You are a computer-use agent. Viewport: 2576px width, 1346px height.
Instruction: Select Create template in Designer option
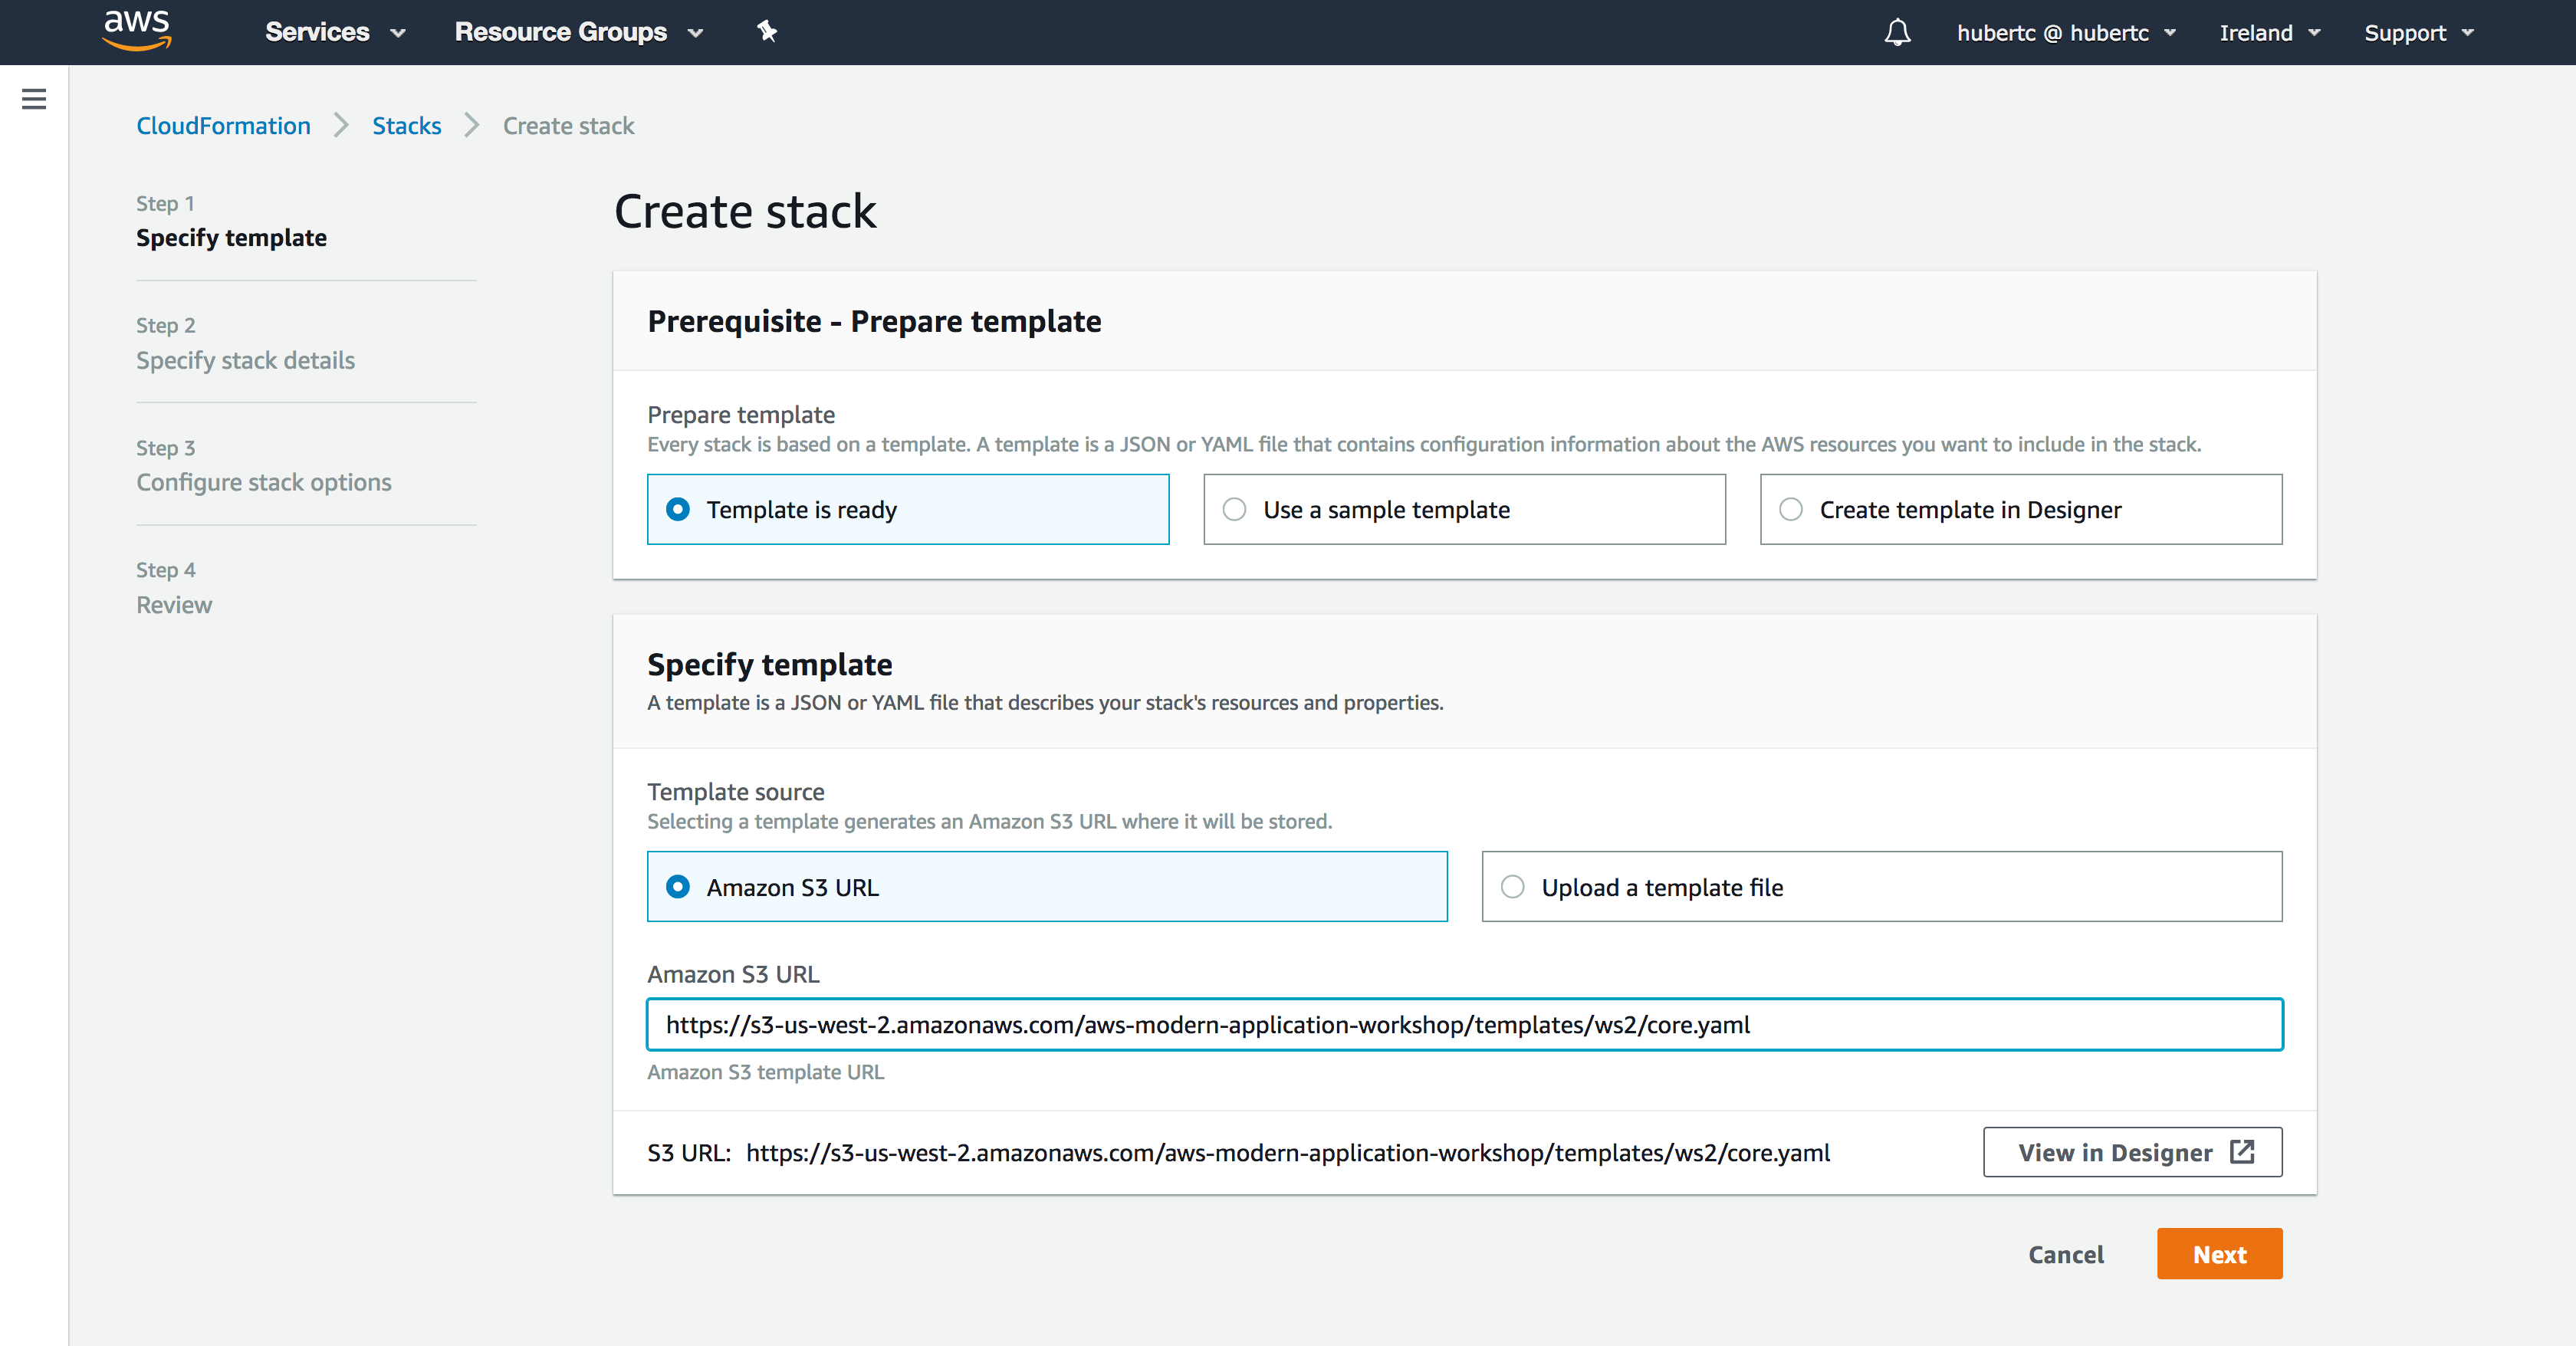pos(2020,509)
